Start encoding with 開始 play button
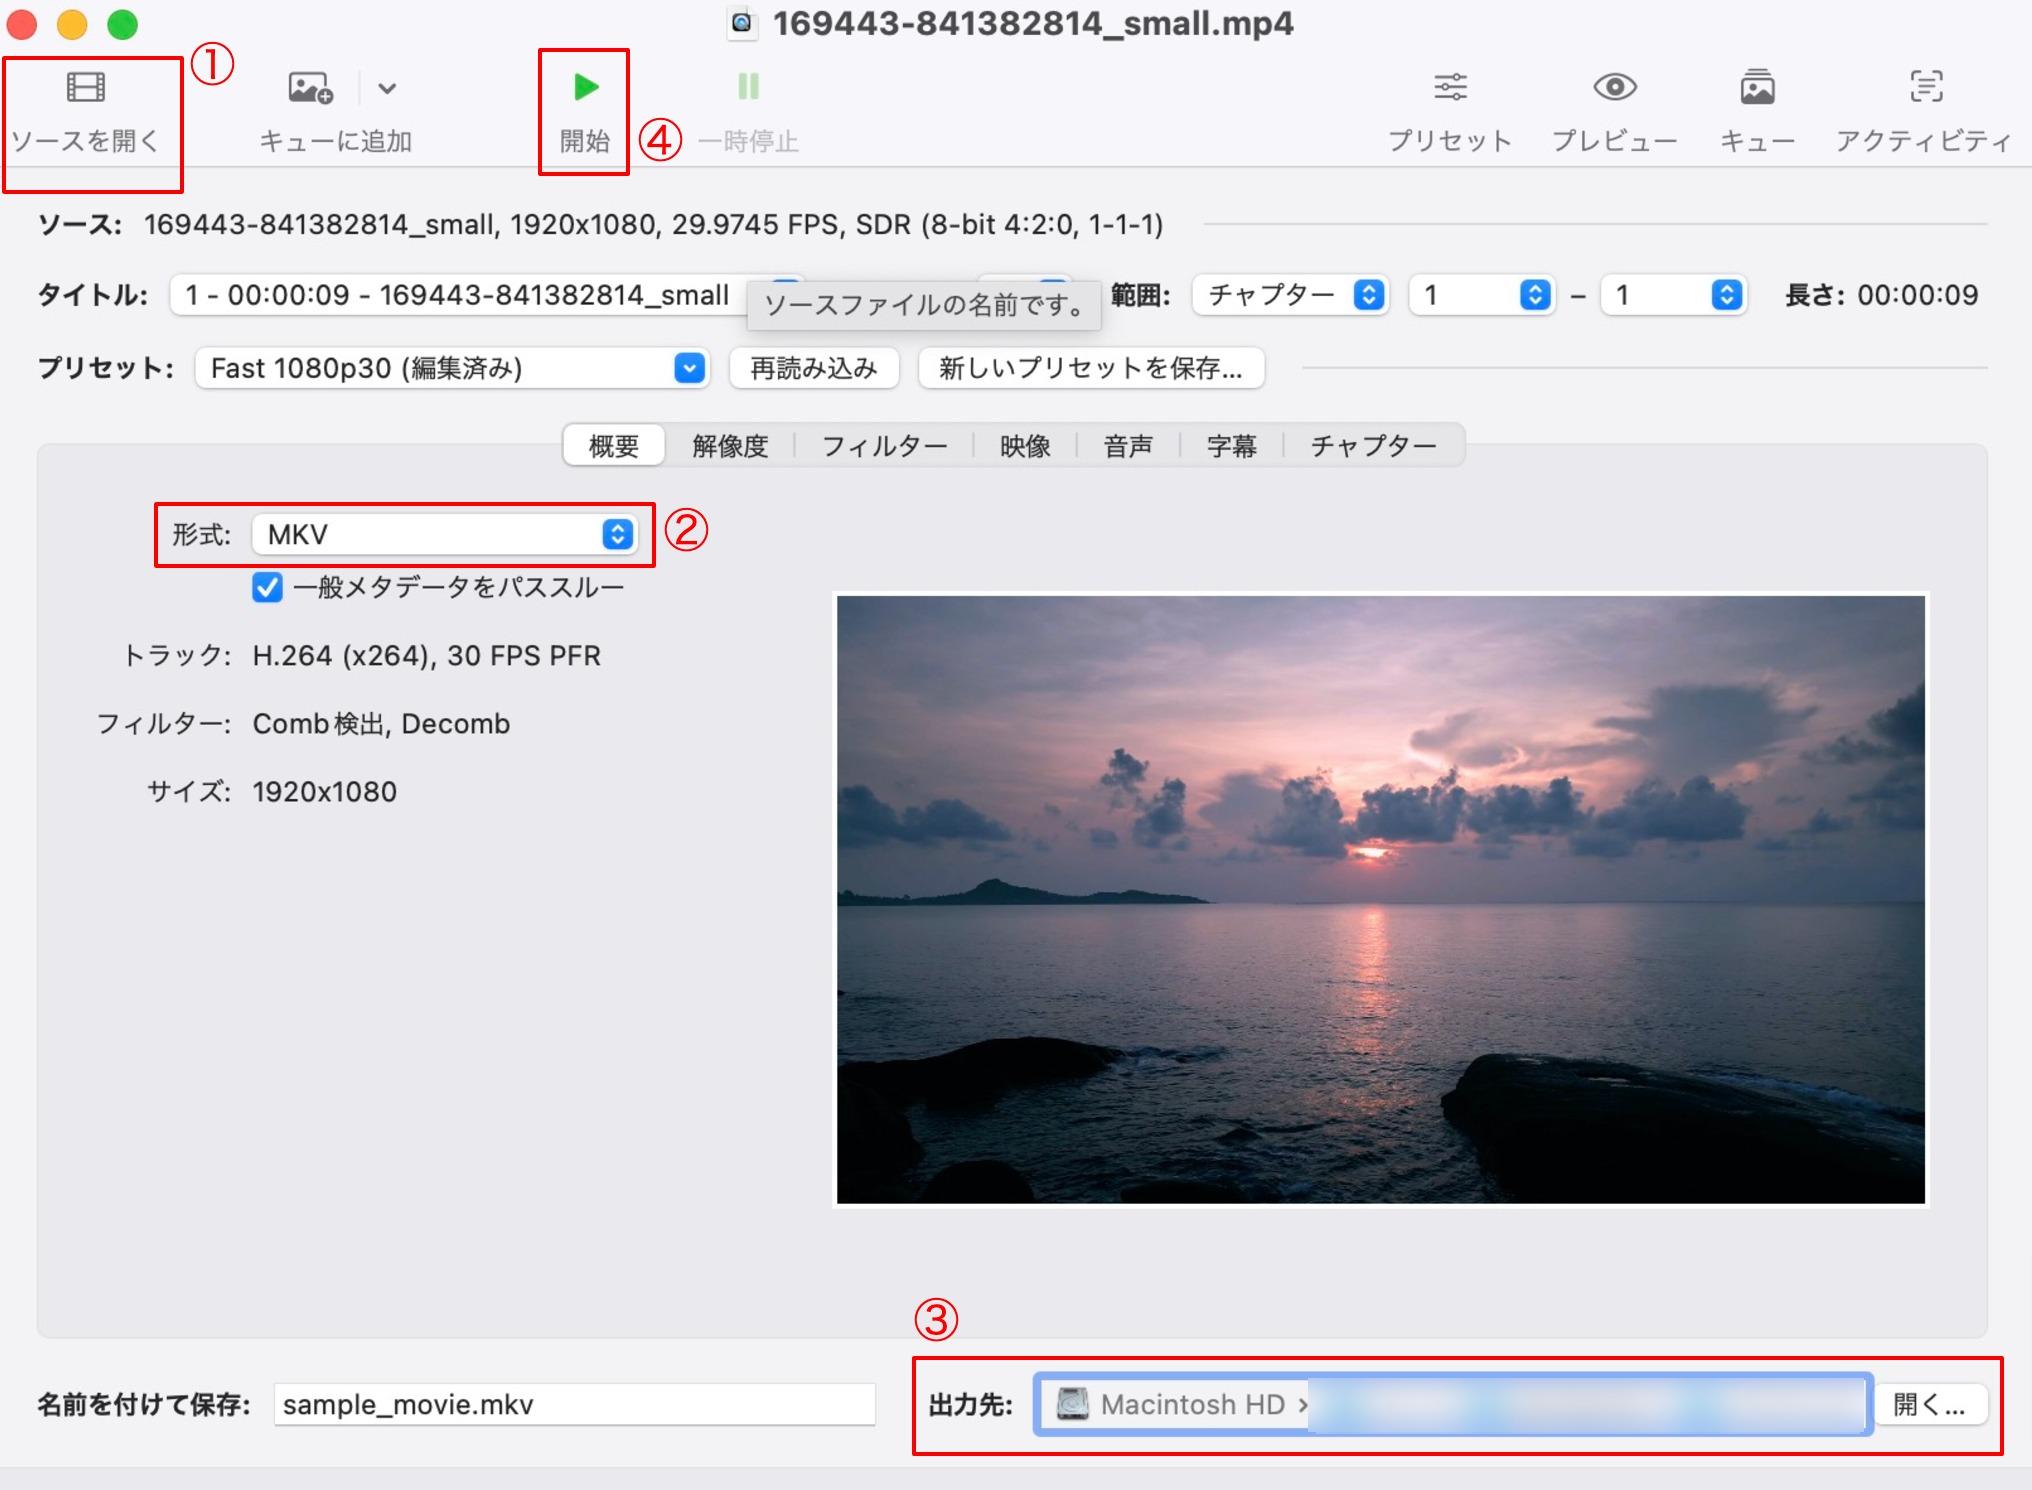Image resolution: width=2032 pixels, height=1490 pixels. [585, 87]
